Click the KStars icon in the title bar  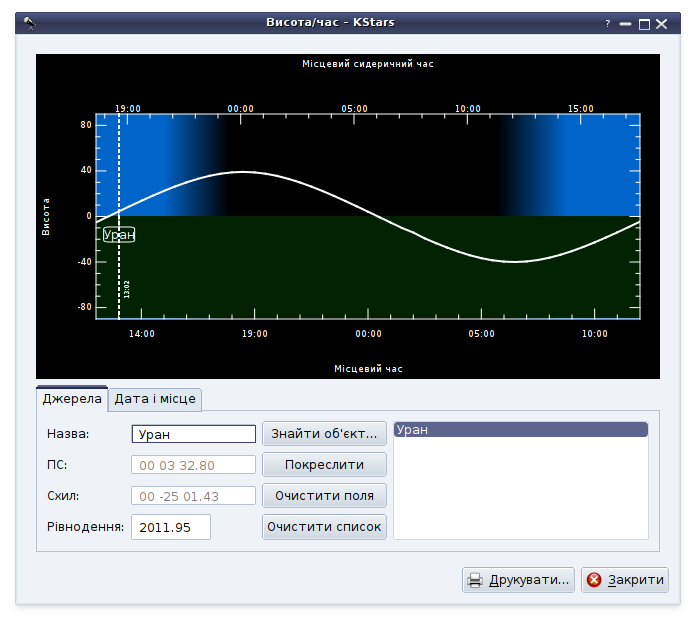click(x=31, y=23)
